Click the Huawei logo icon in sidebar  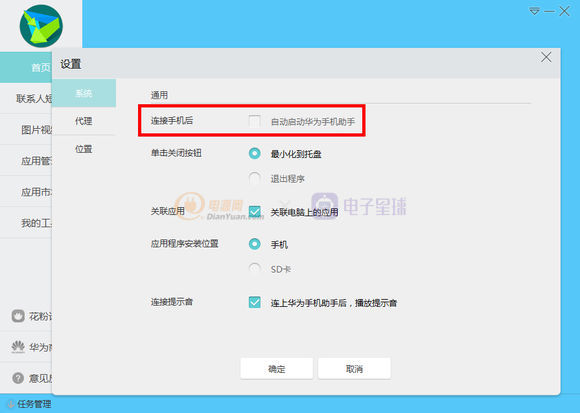[18, 347]
